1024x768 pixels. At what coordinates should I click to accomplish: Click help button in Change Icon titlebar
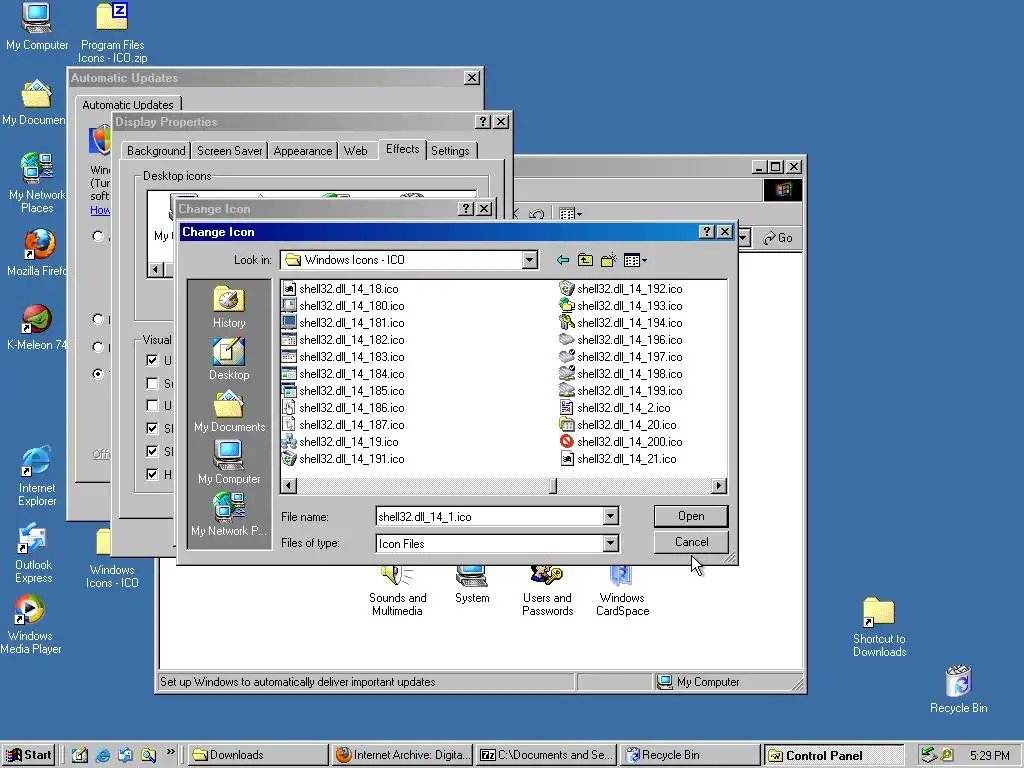[707, 232]
